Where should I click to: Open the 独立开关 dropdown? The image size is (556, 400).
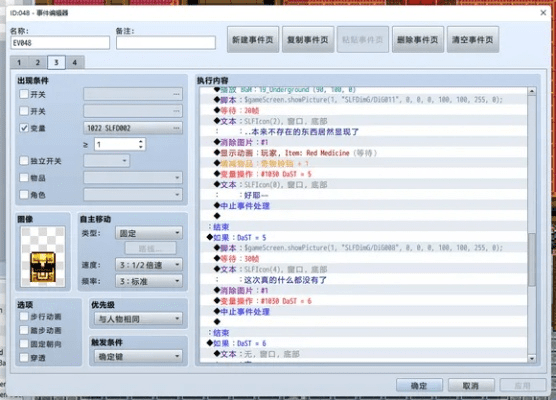[107, 161]
